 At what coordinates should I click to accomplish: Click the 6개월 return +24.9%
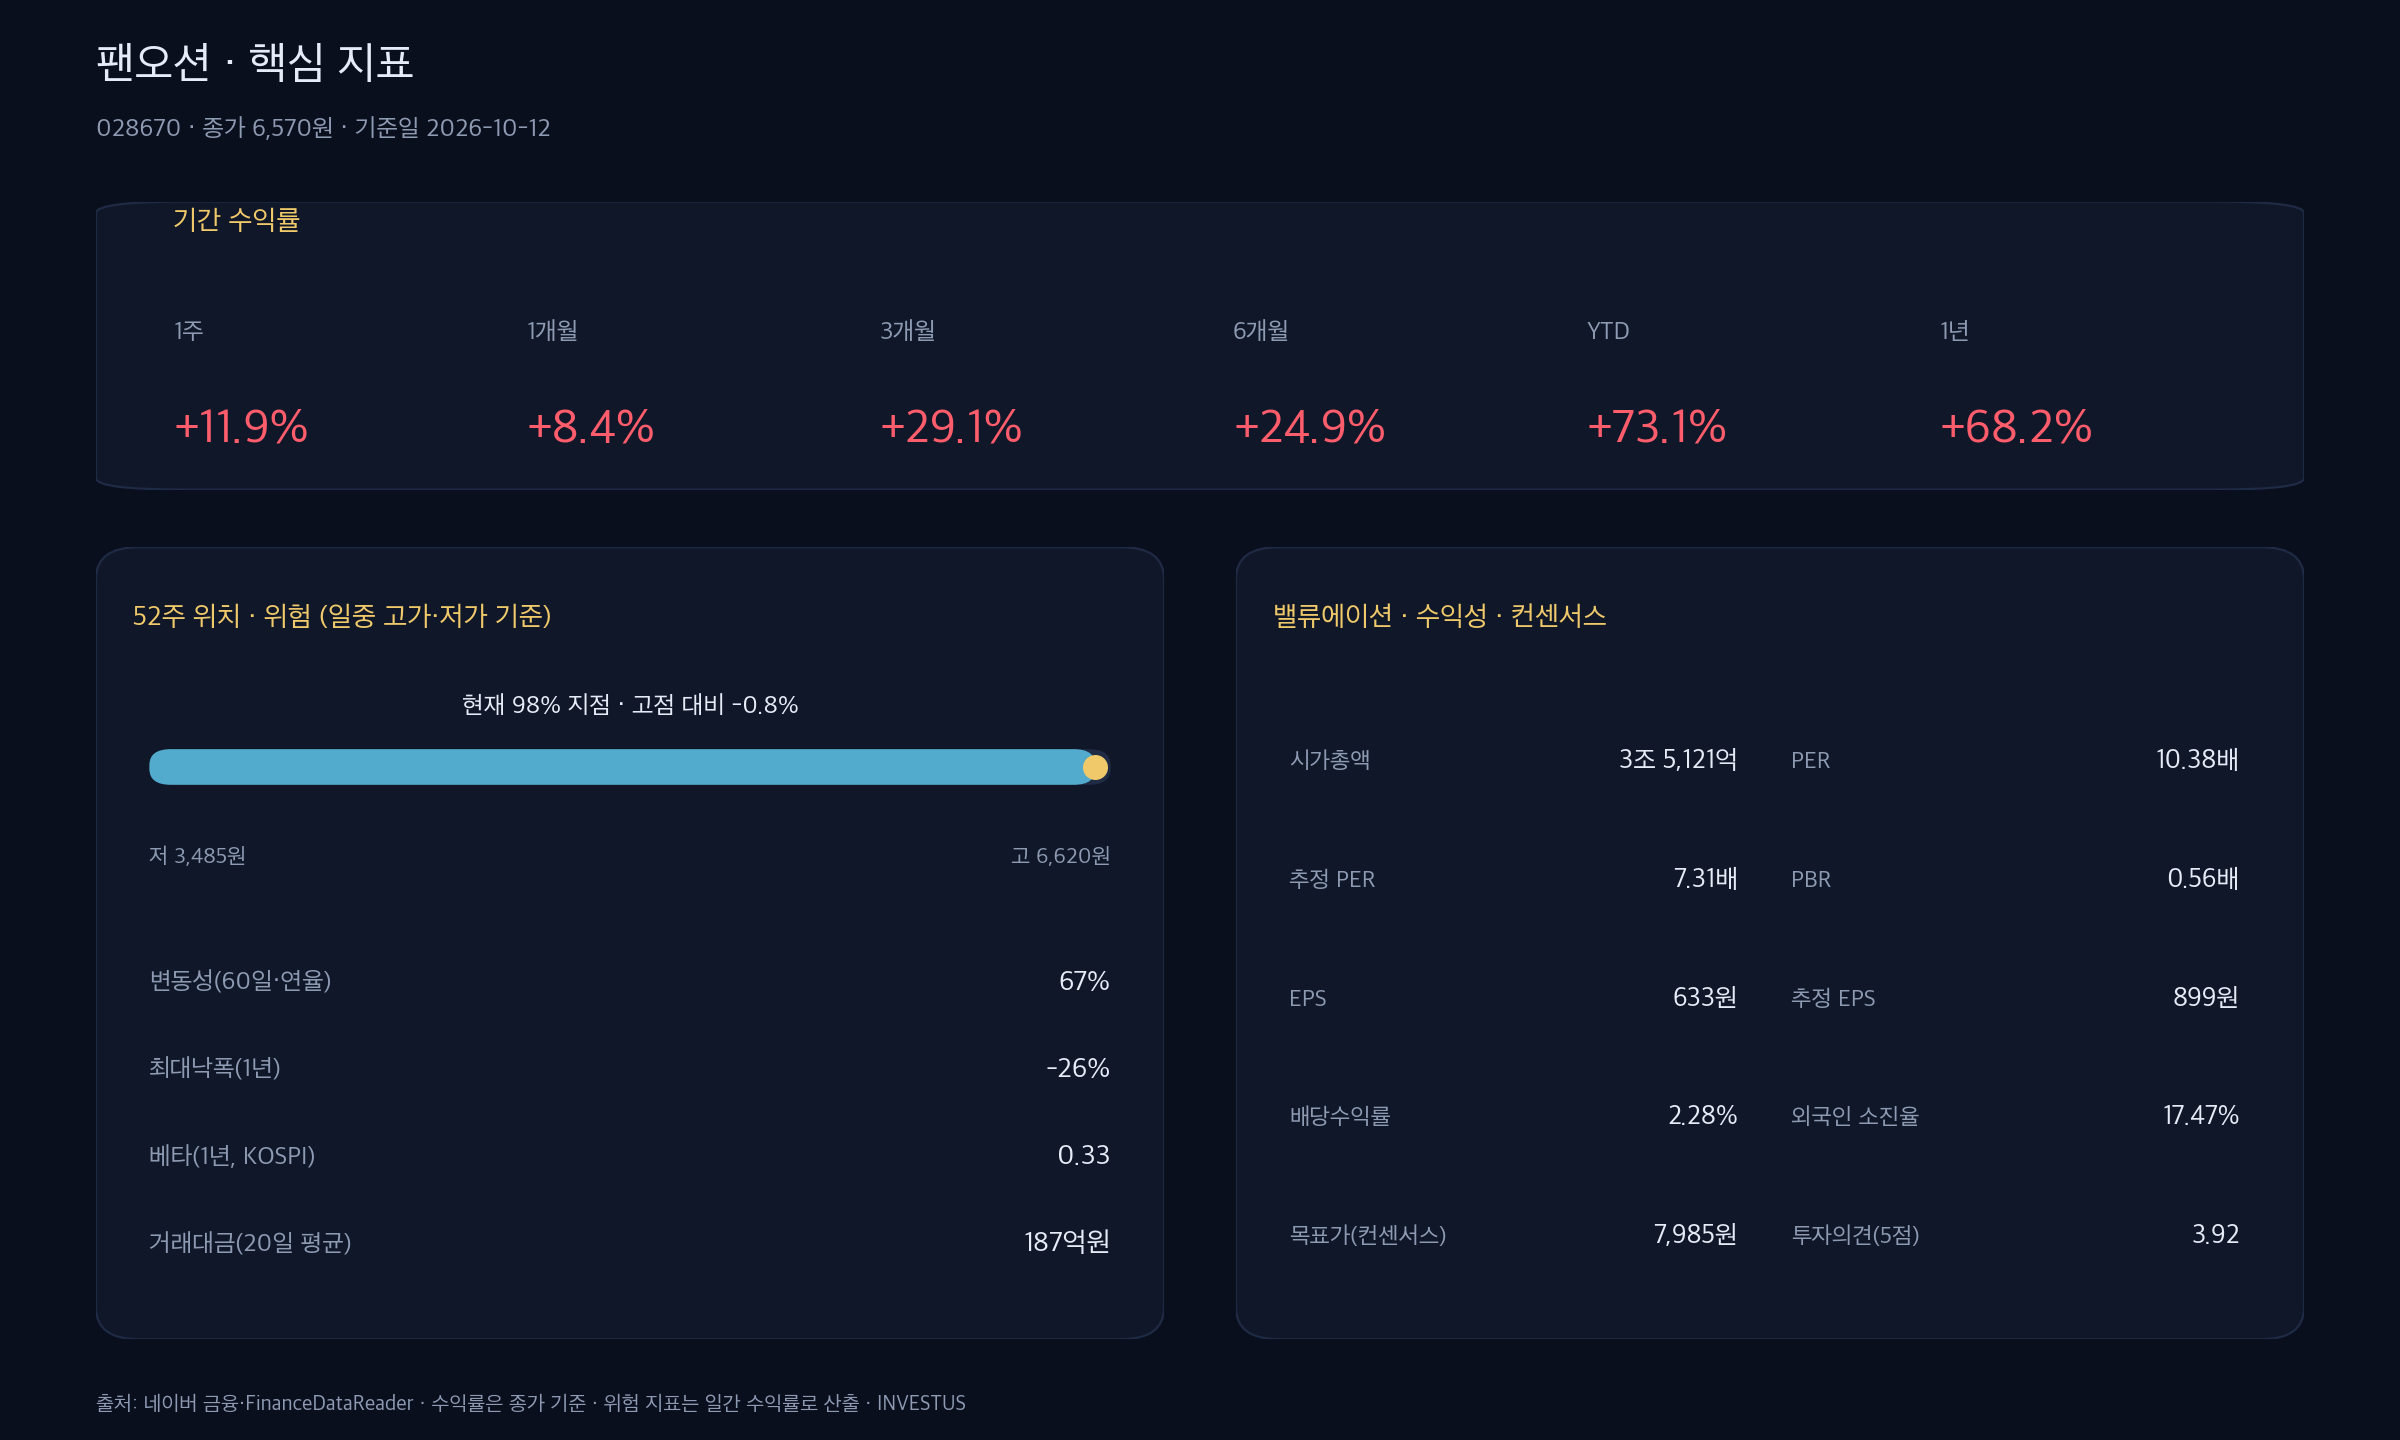(x=1309, y=427)
